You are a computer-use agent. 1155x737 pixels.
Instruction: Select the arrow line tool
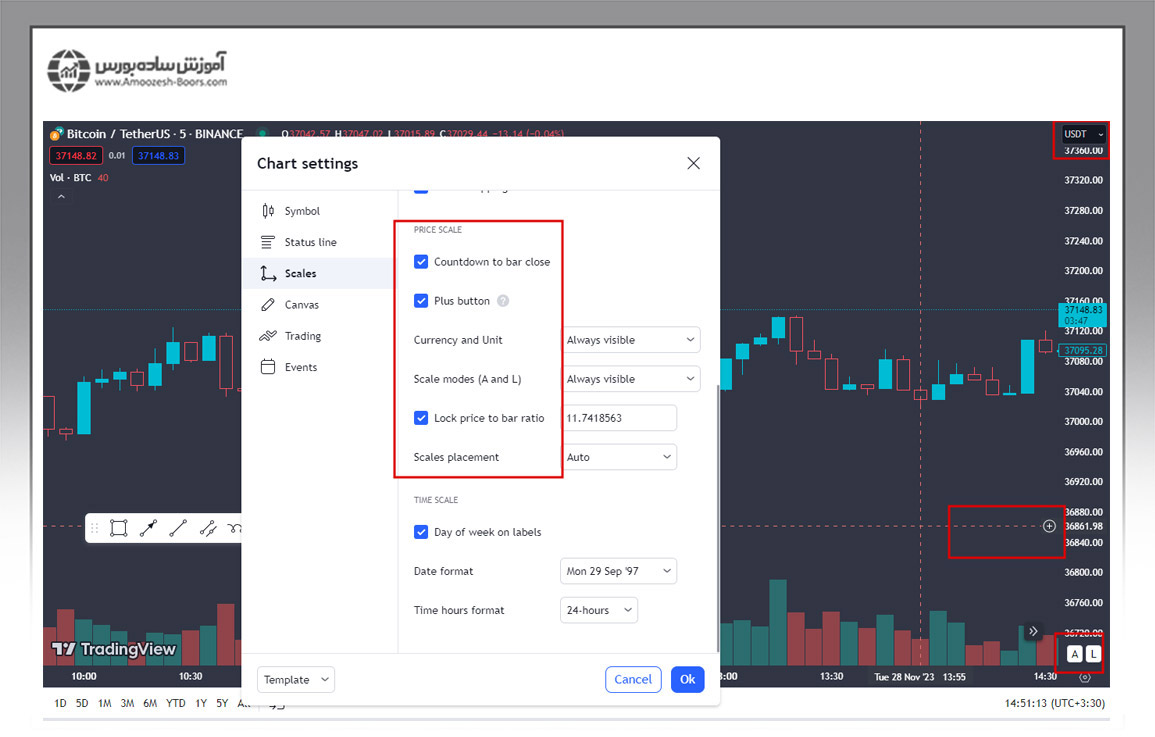[x=148, y=528]
